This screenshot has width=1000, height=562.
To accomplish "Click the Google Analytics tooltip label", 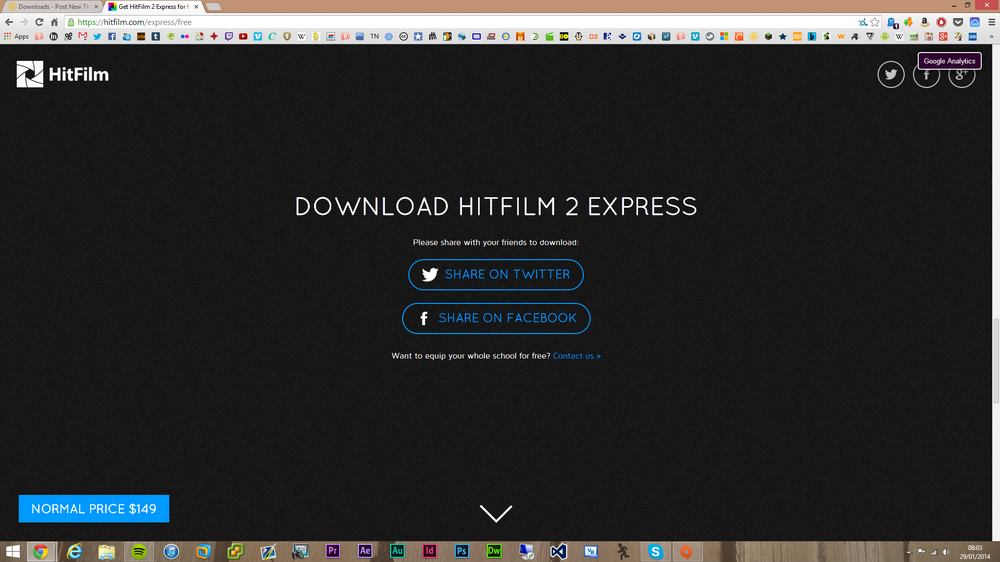I will click(x=949, y=61).
